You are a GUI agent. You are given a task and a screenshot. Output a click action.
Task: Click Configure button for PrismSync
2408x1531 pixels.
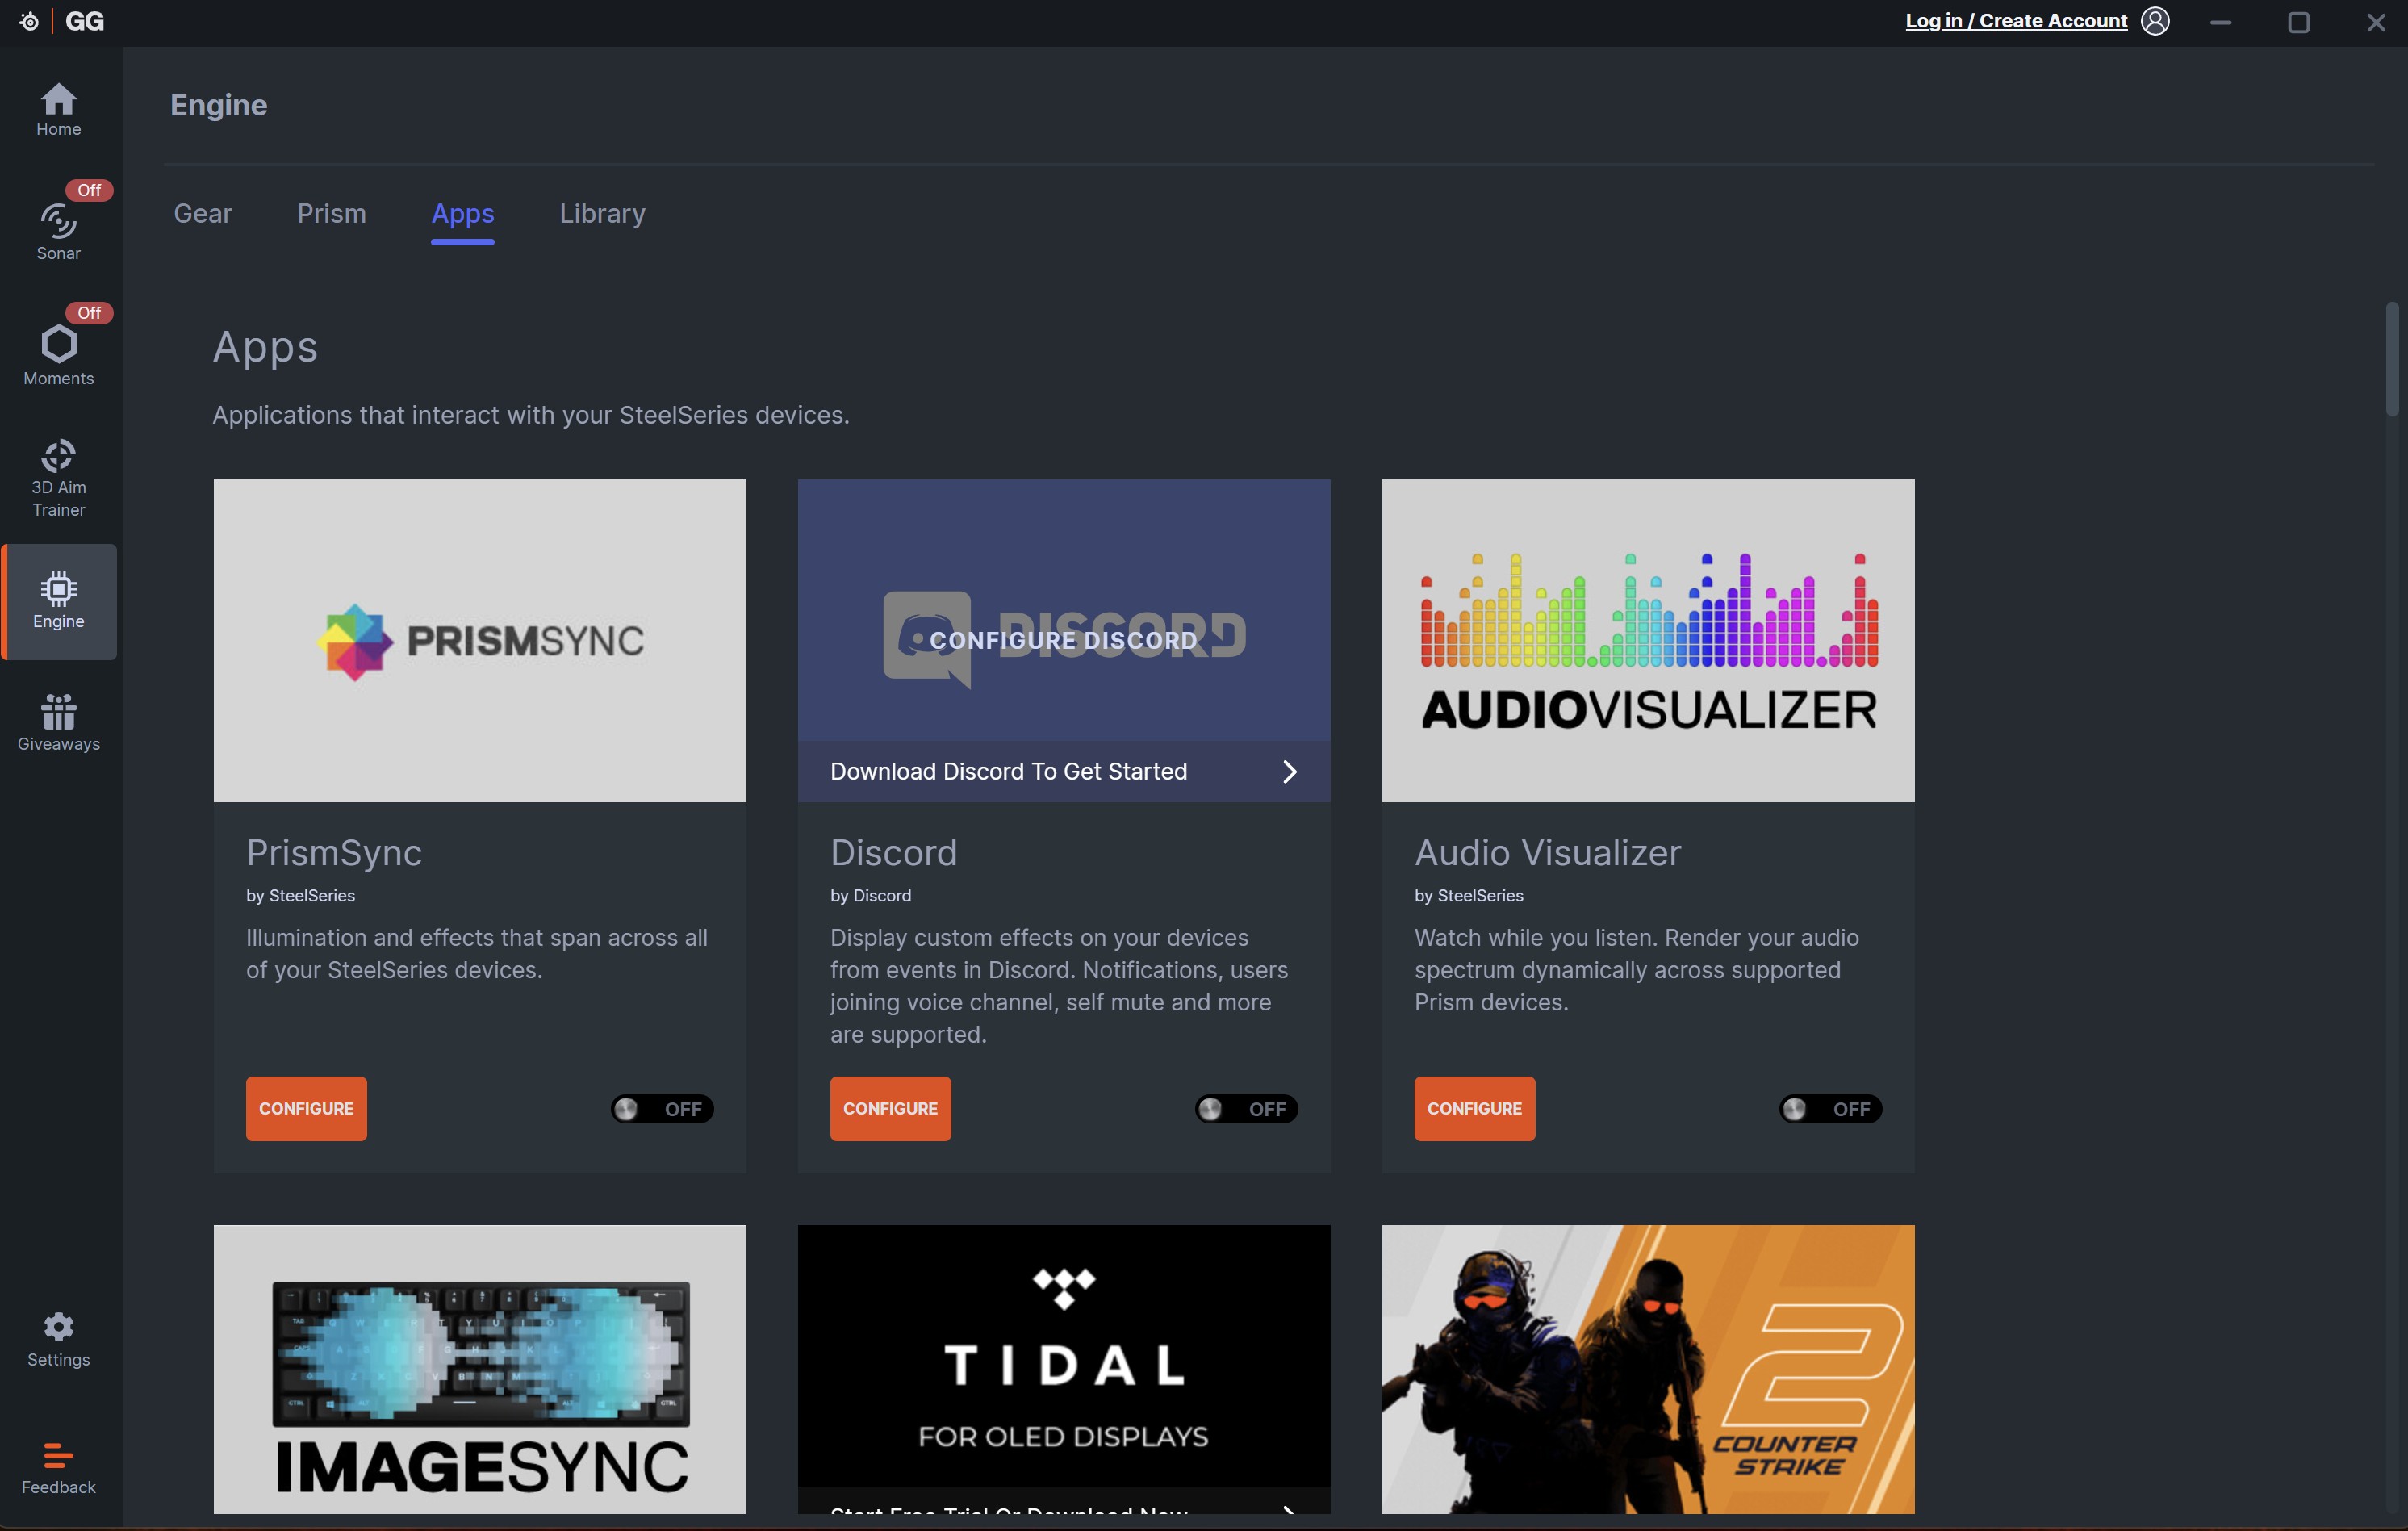(x=306, y=1108)
